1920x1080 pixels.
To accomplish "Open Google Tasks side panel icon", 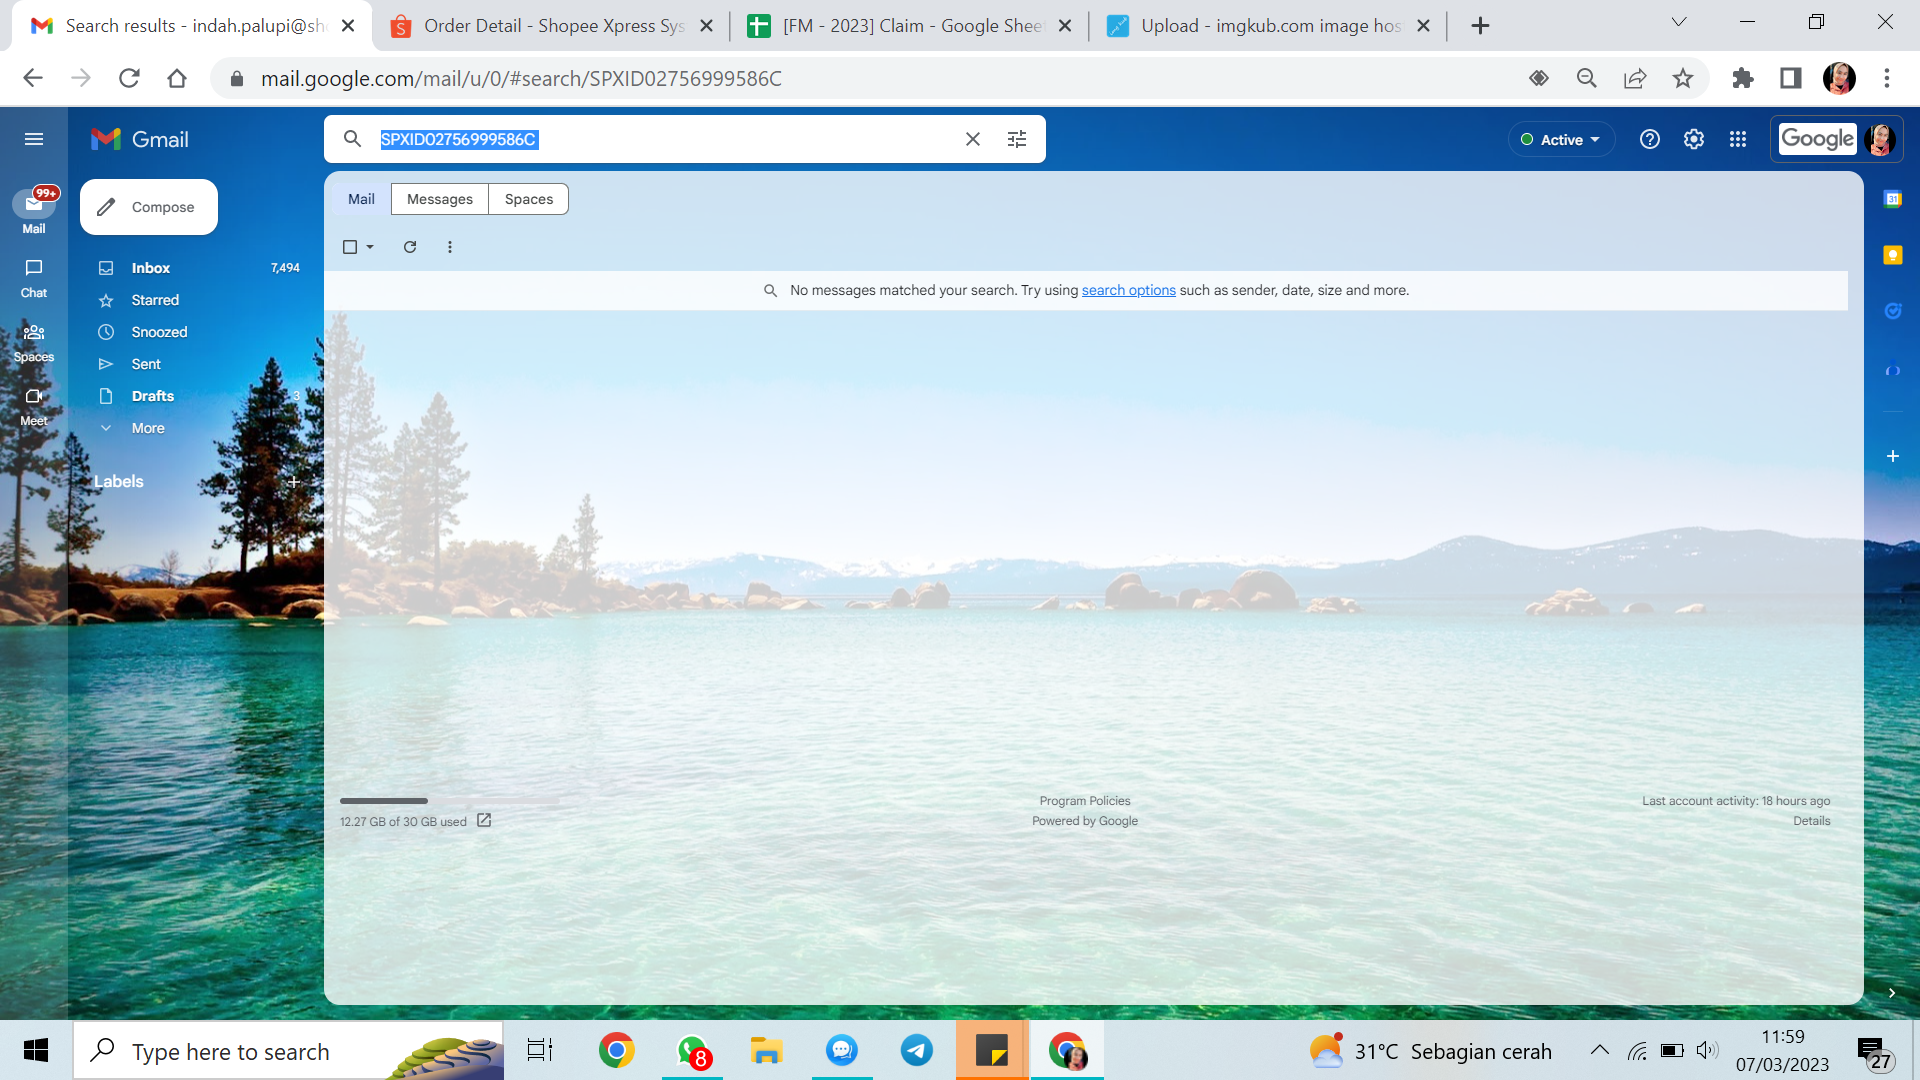I will (x=1893, y=311).
